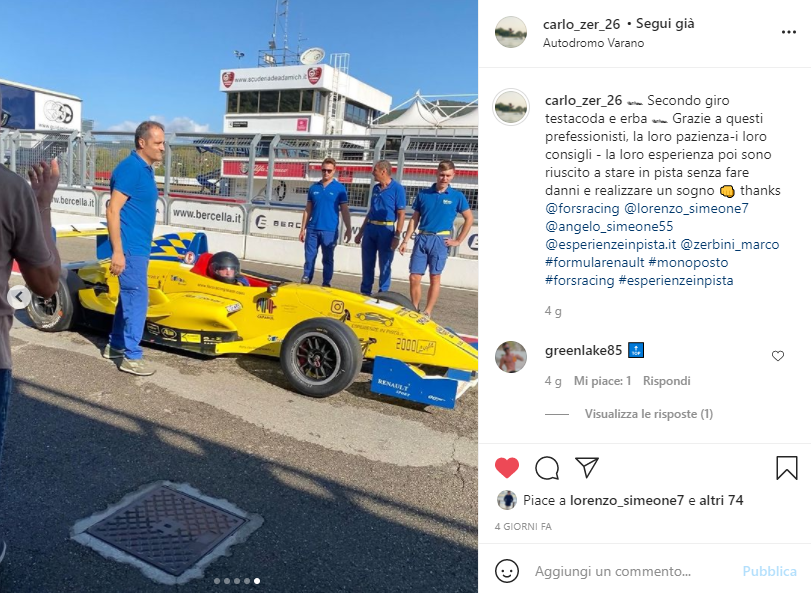Like greenlake85's comment with the heart
811x593 pixels.
778,356
